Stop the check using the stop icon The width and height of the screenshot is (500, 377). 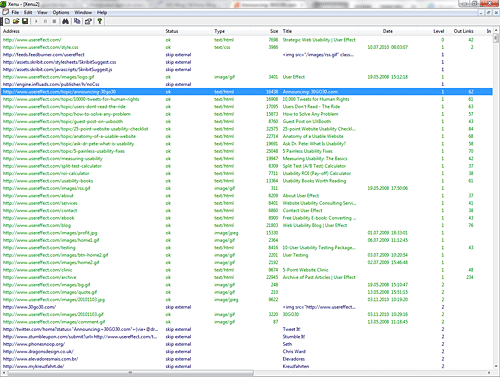click(54, 21)
